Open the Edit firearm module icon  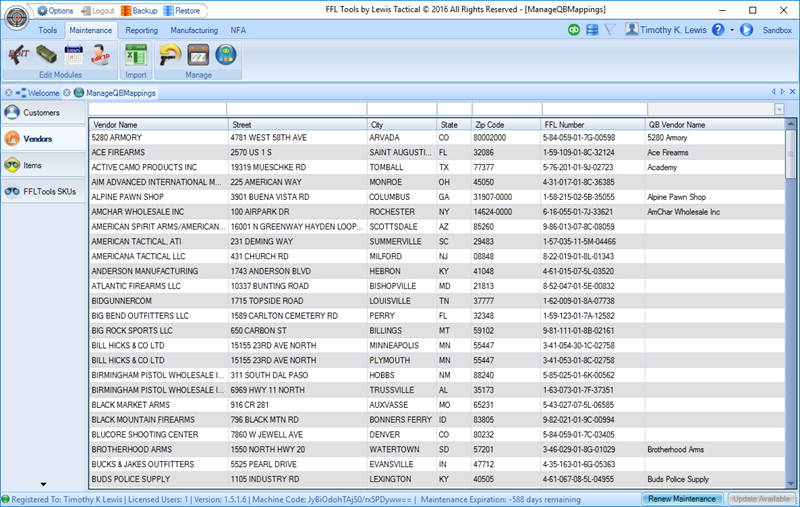click(18, 55)
